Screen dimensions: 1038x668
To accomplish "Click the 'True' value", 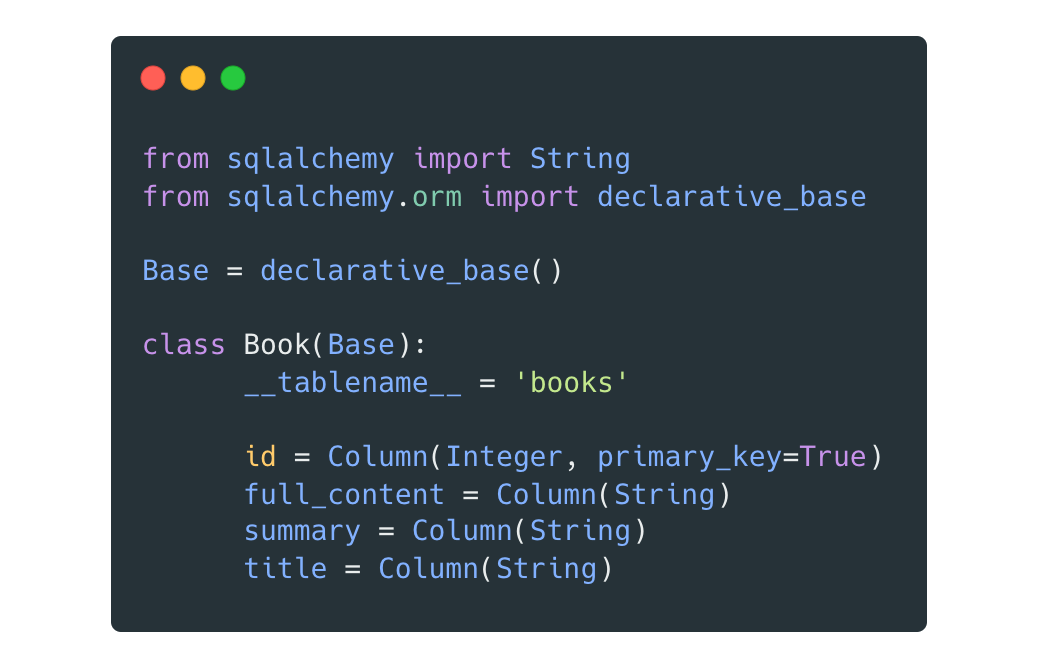I will [832, 457].
